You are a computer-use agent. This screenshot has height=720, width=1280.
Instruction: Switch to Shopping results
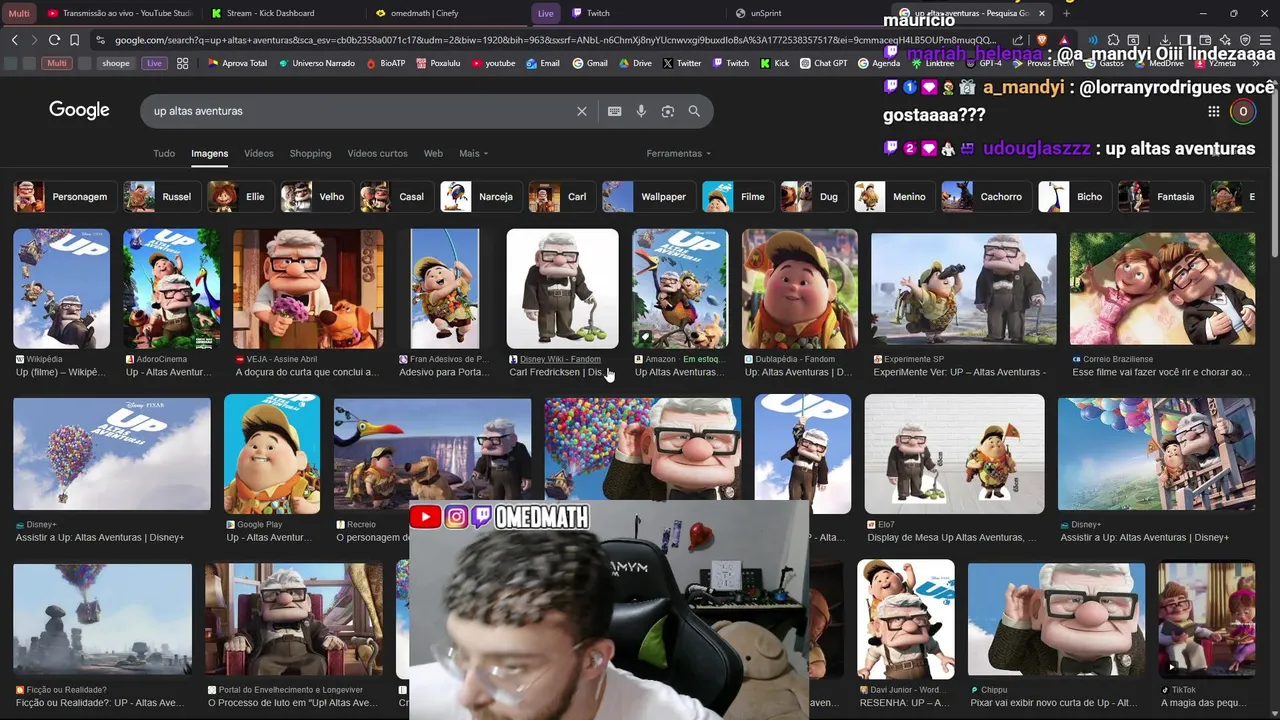click(x=310, y=153)
